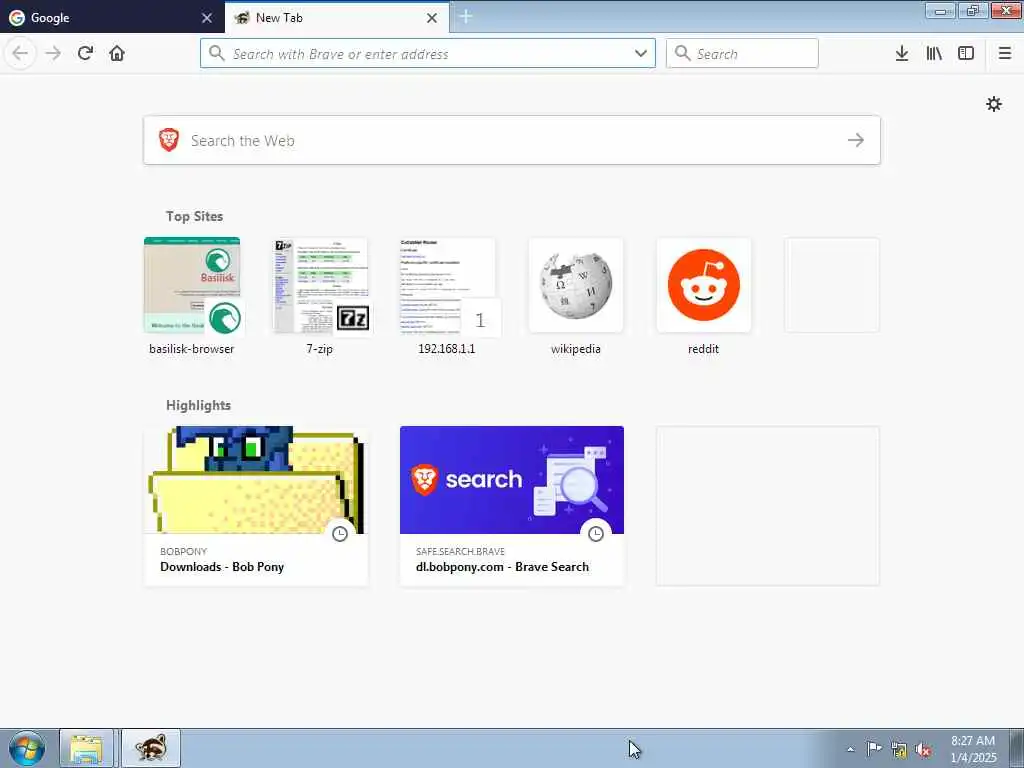Open the 7-zip top site tile

(x=320, y=285)
